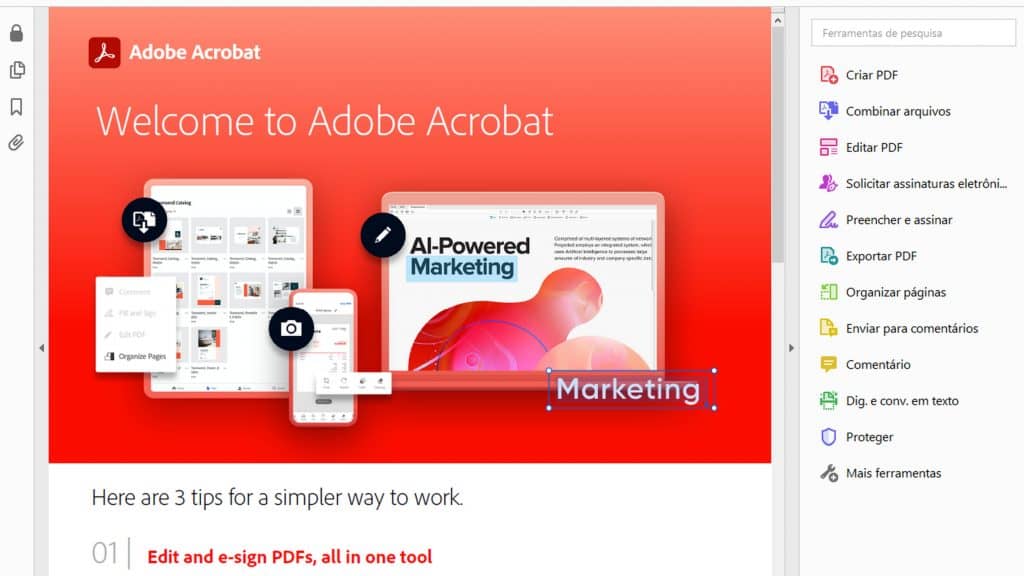Toggle the page thumbnails sidebar panel
Image resolution: width=1024 pixels, height=576 pixels.
tap(15, 70)
